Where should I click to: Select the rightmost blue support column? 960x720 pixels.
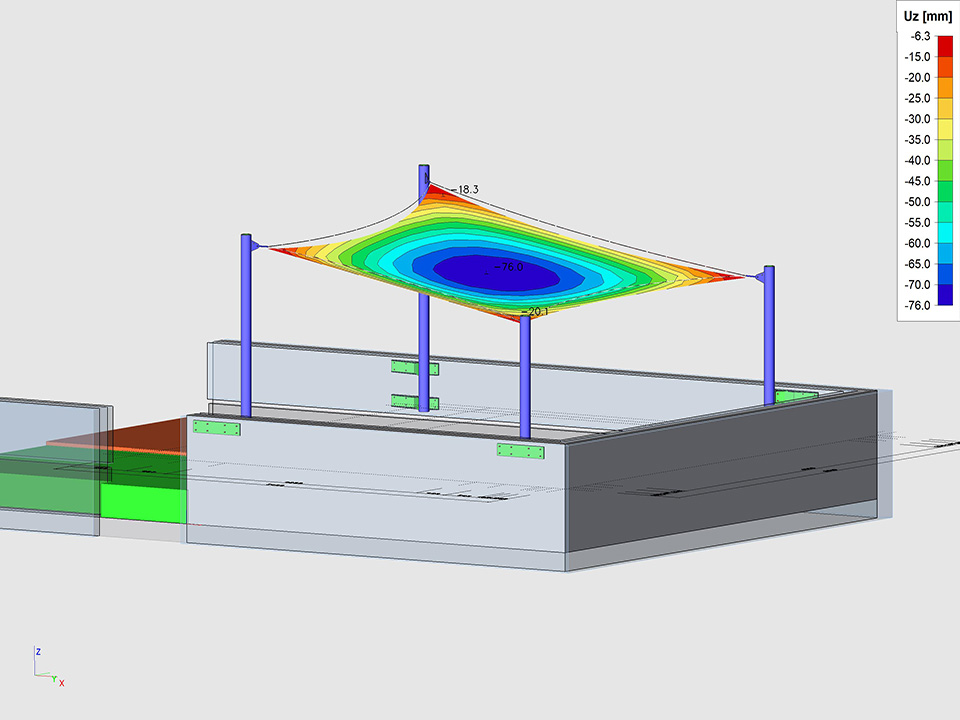point(769,335)
